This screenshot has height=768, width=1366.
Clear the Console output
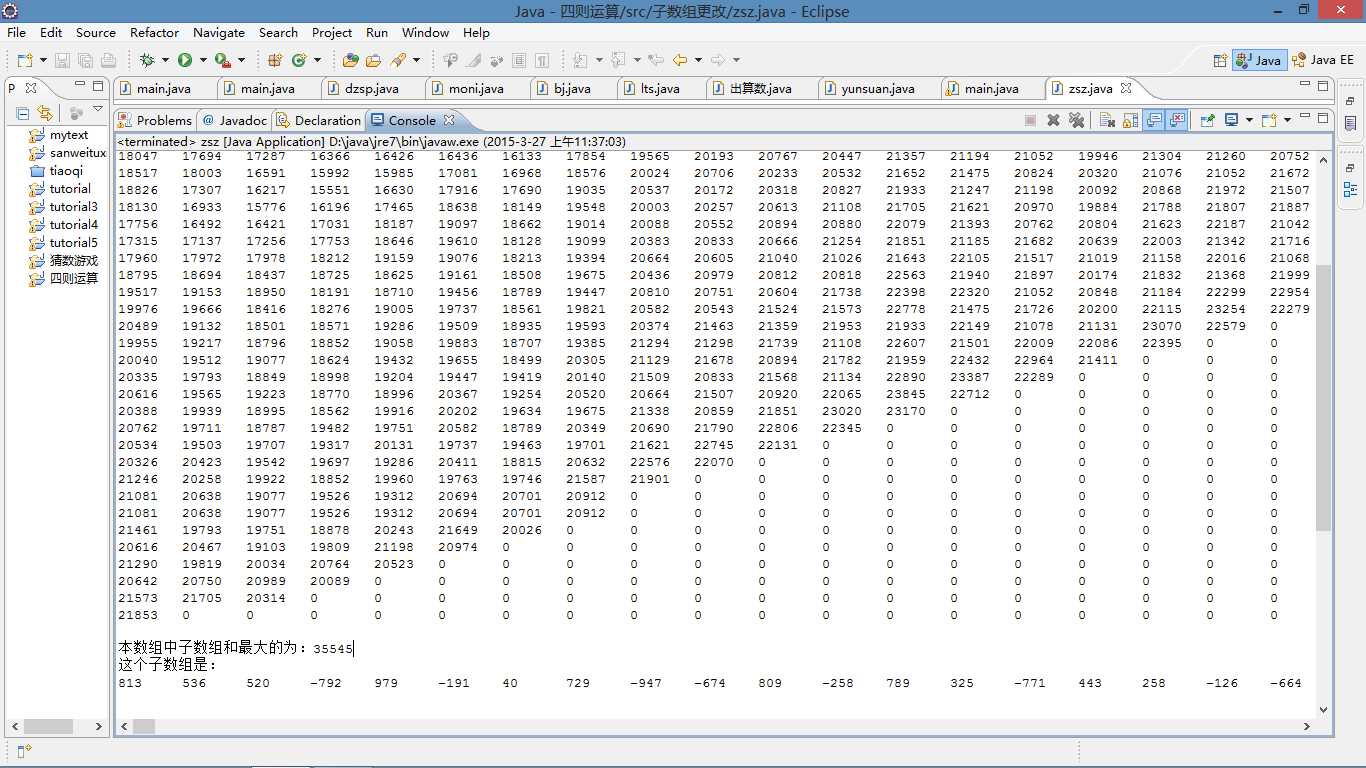[x=1107, y=120]
